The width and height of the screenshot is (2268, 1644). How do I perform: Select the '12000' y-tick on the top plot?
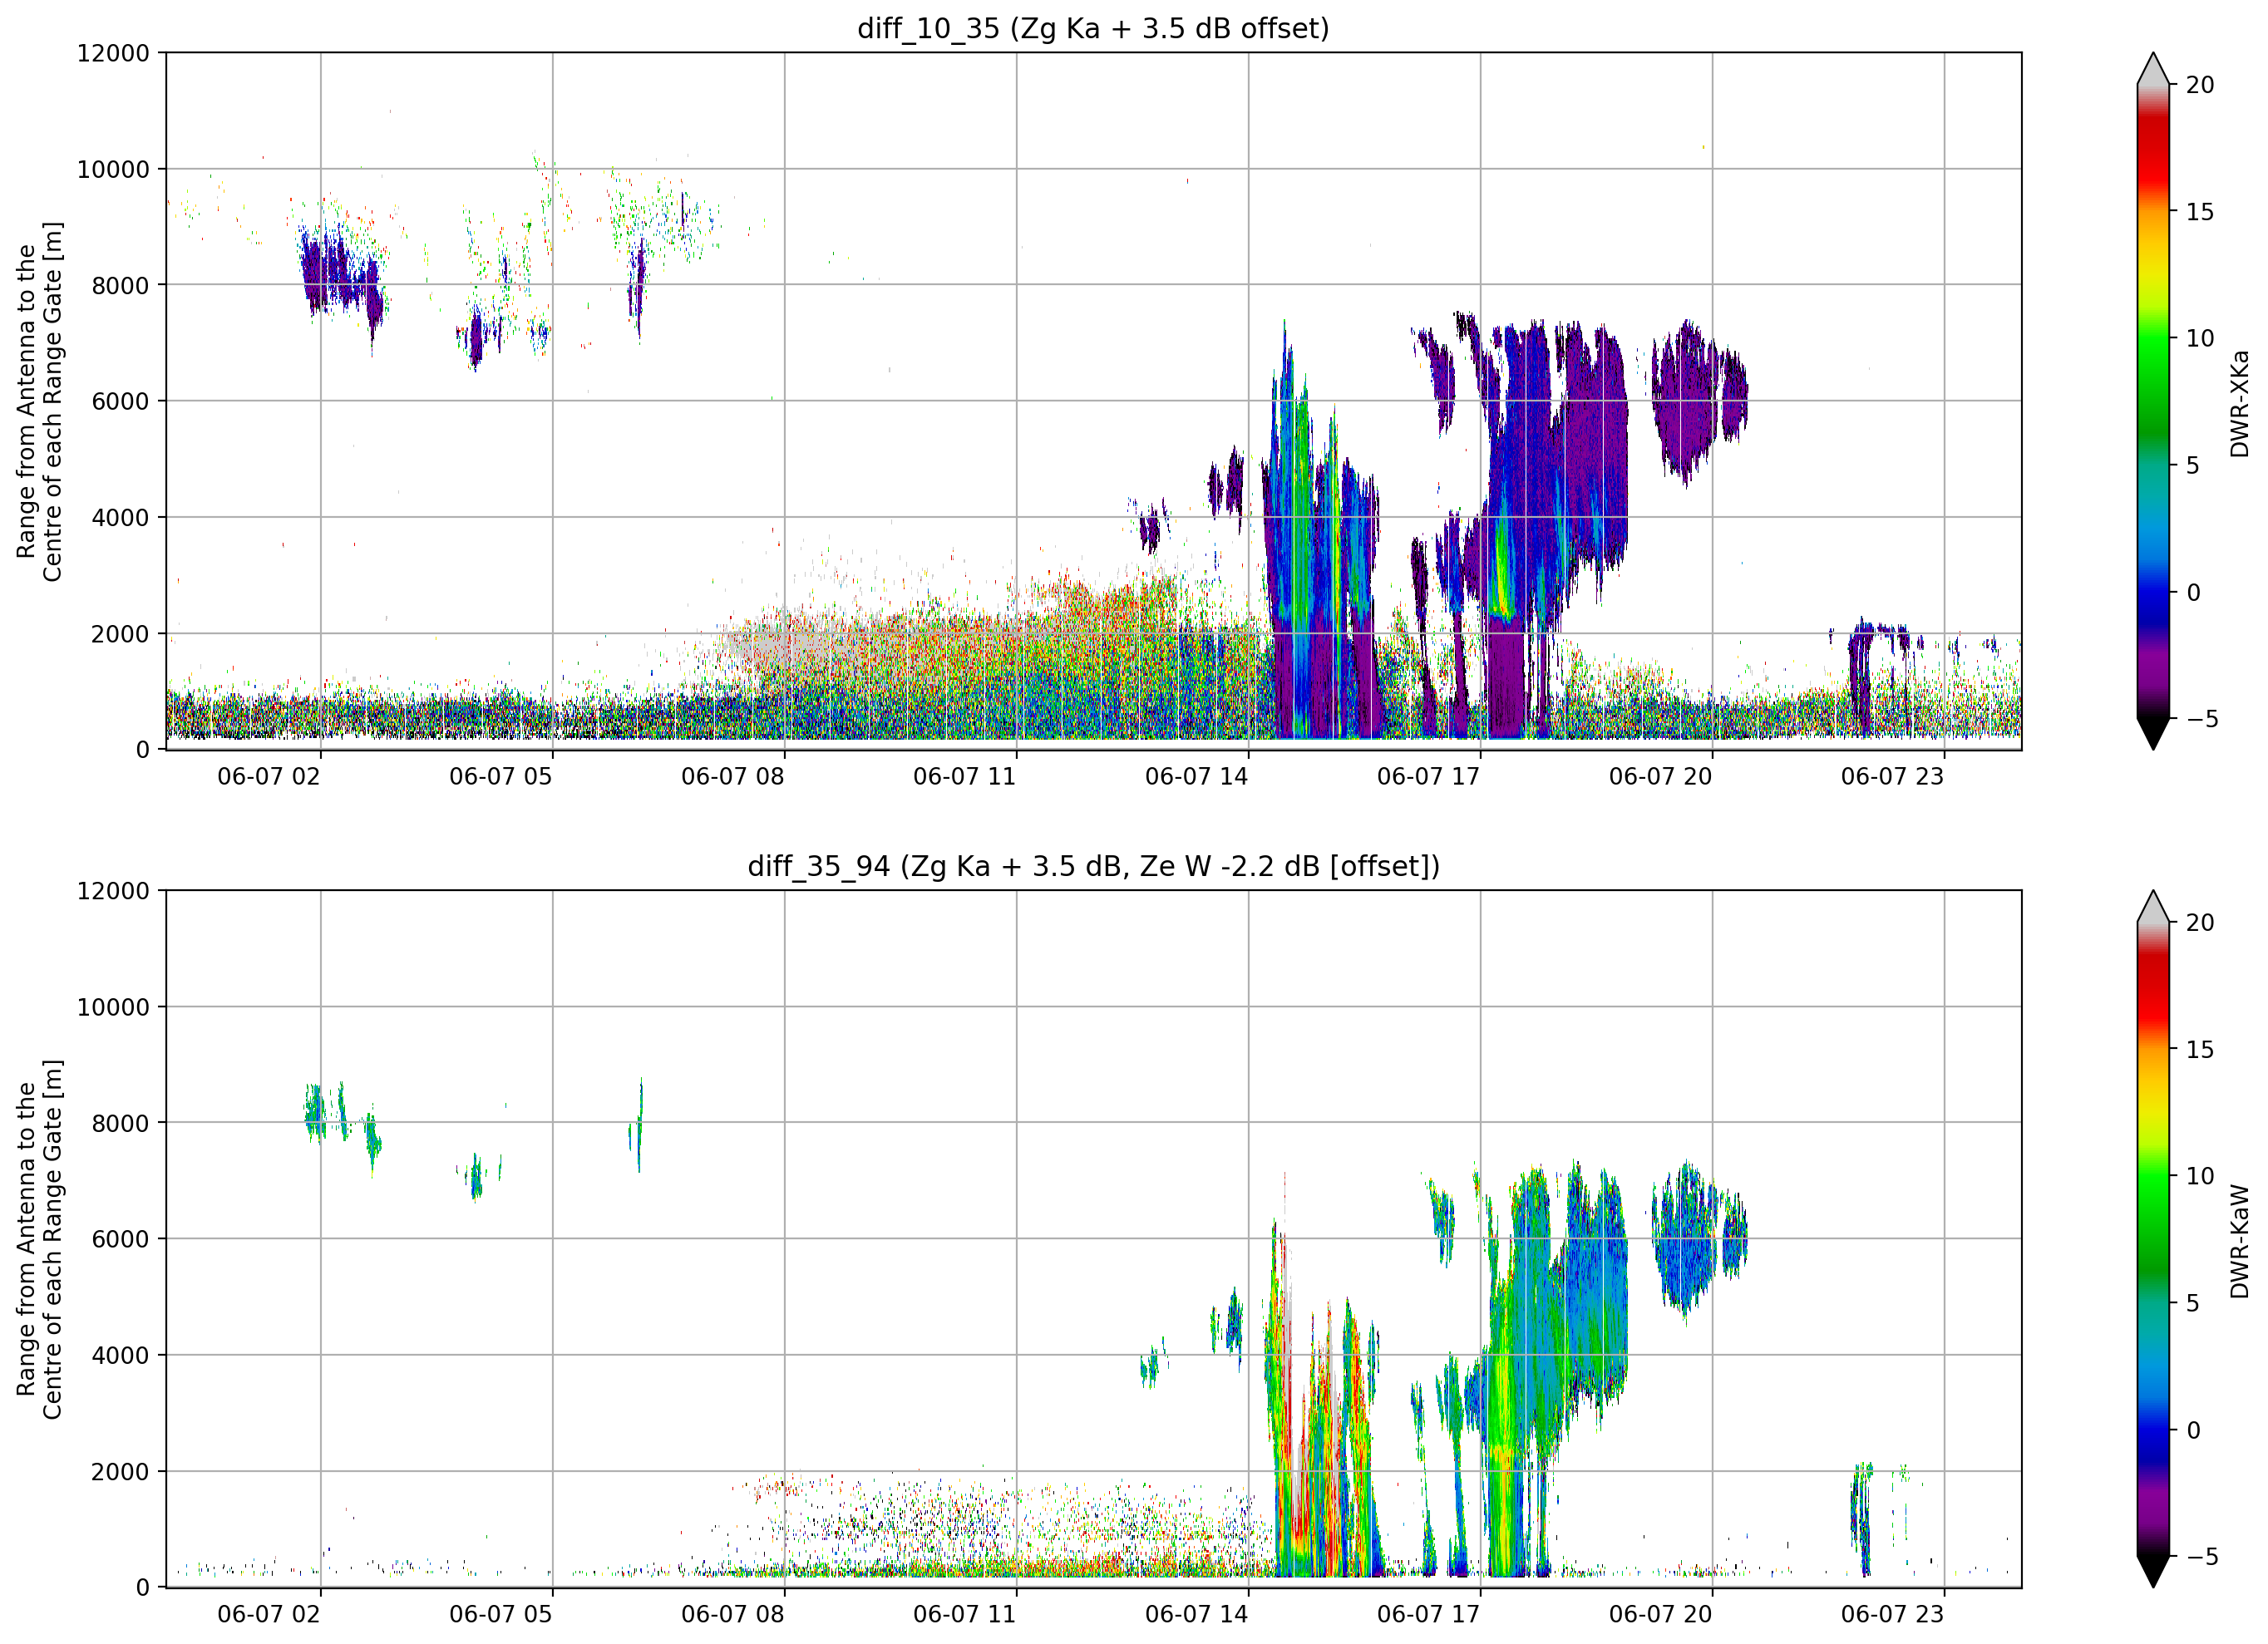point(113,53)
